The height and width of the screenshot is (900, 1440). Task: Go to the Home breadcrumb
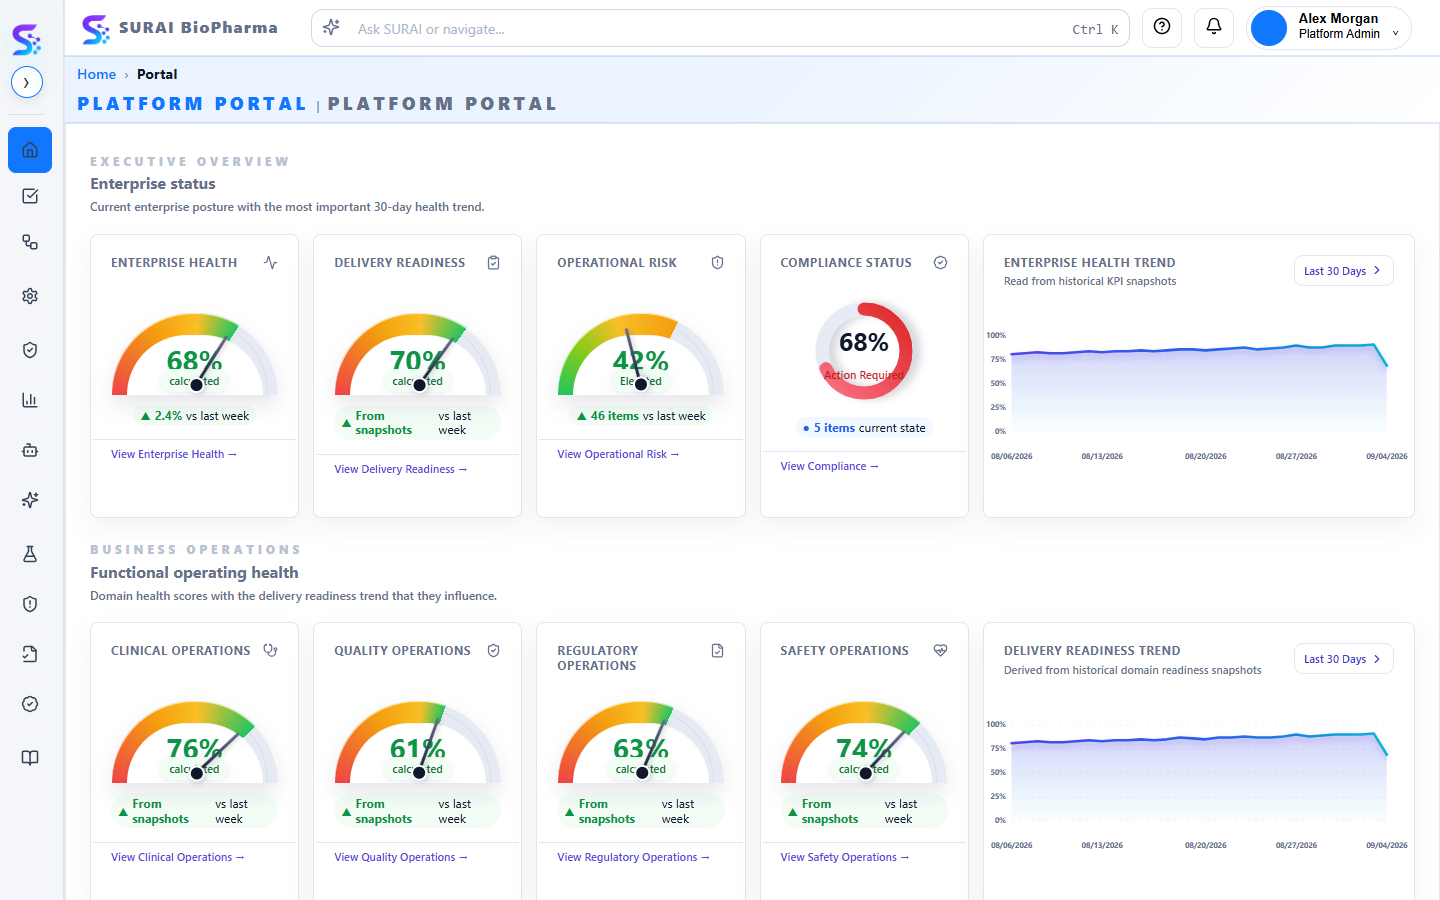click(x=97, y=74)
